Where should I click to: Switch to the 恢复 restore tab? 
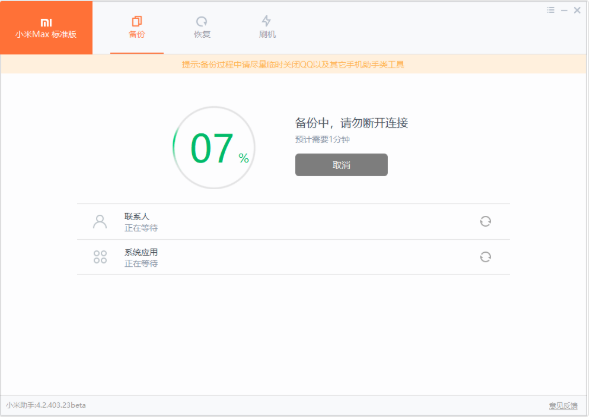(x=202, y=27)
